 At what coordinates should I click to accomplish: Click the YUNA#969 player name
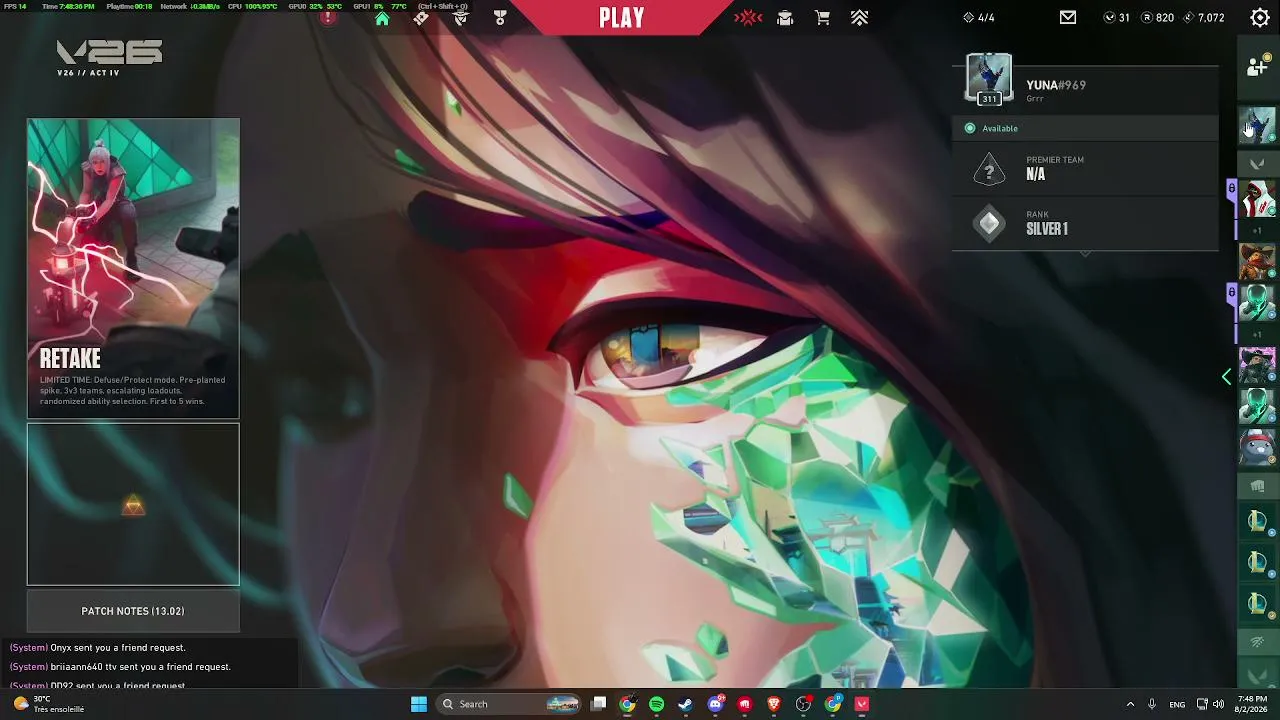[1056, 85]
